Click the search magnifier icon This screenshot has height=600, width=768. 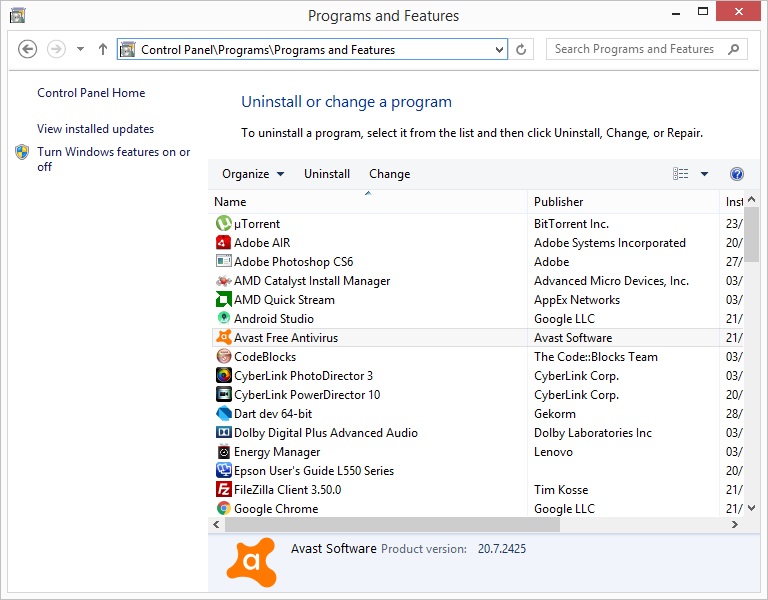click(733, 49)
